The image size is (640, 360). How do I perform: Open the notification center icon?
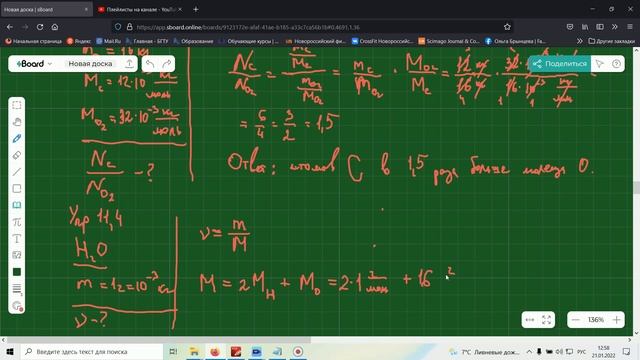(x=627, y=351)
